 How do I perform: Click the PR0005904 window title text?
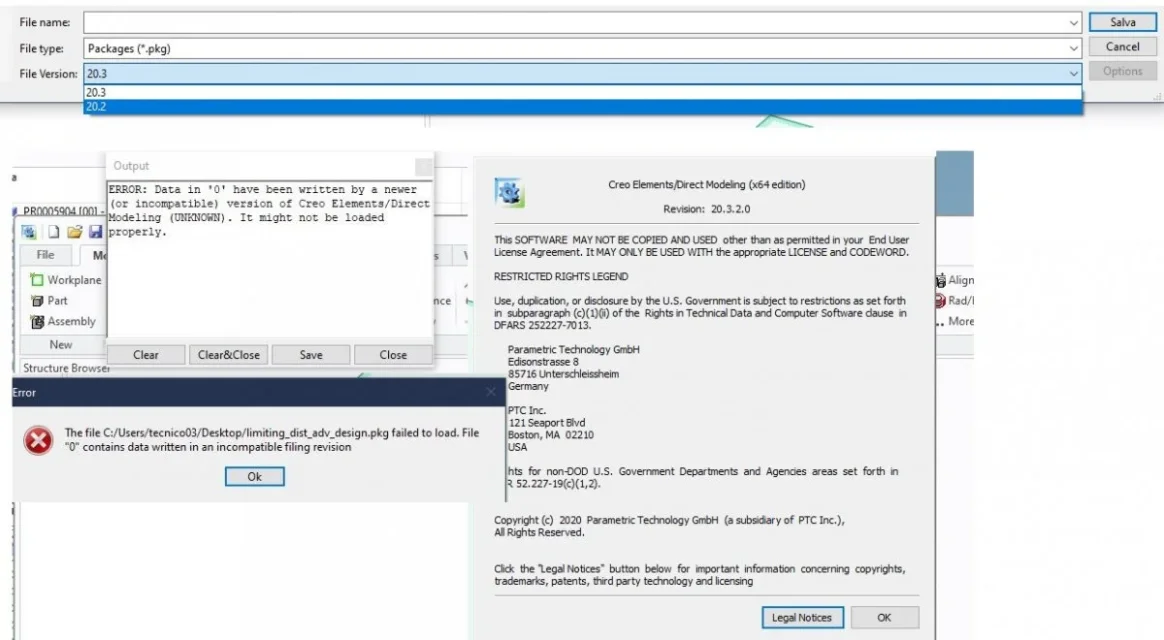[64, 212]
